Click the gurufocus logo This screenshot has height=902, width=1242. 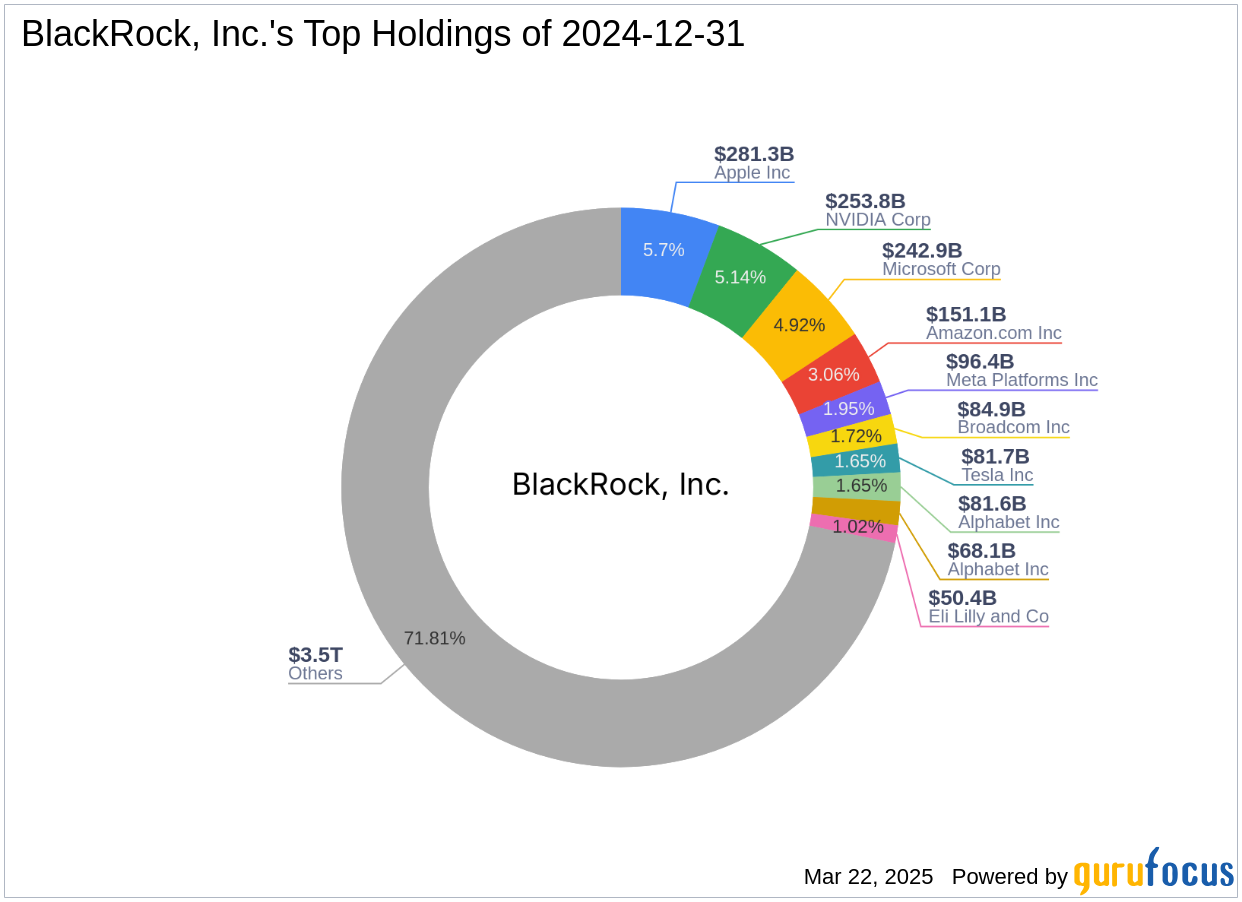click(1153, 872)
